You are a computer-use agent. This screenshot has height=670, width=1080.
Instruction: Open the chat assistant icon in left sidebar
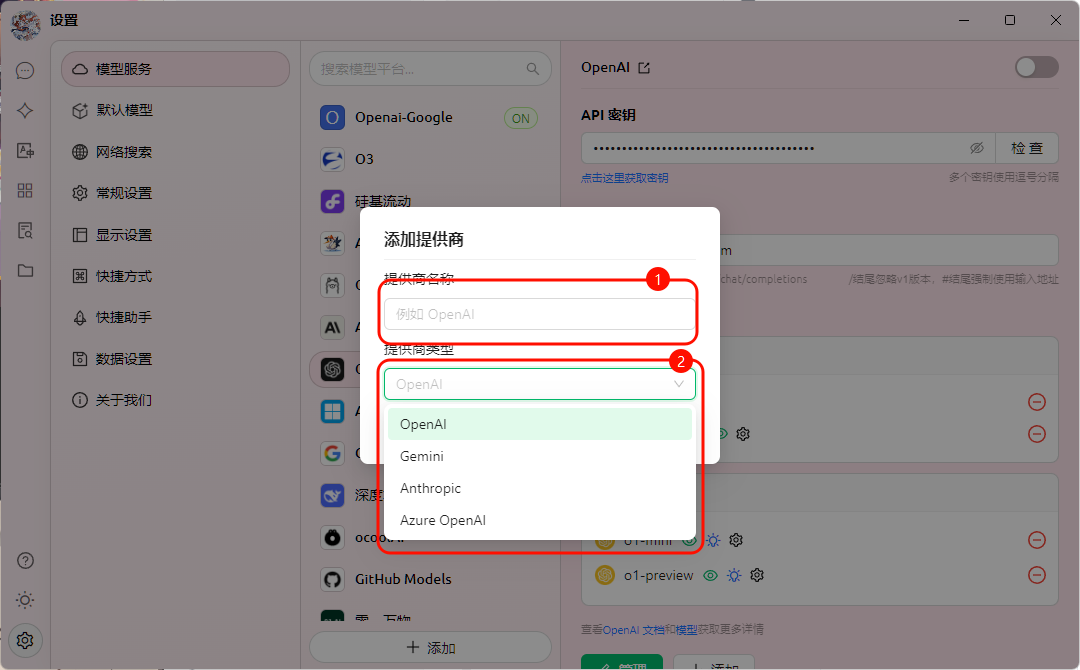pyautogui.click(x=26, y=71)
